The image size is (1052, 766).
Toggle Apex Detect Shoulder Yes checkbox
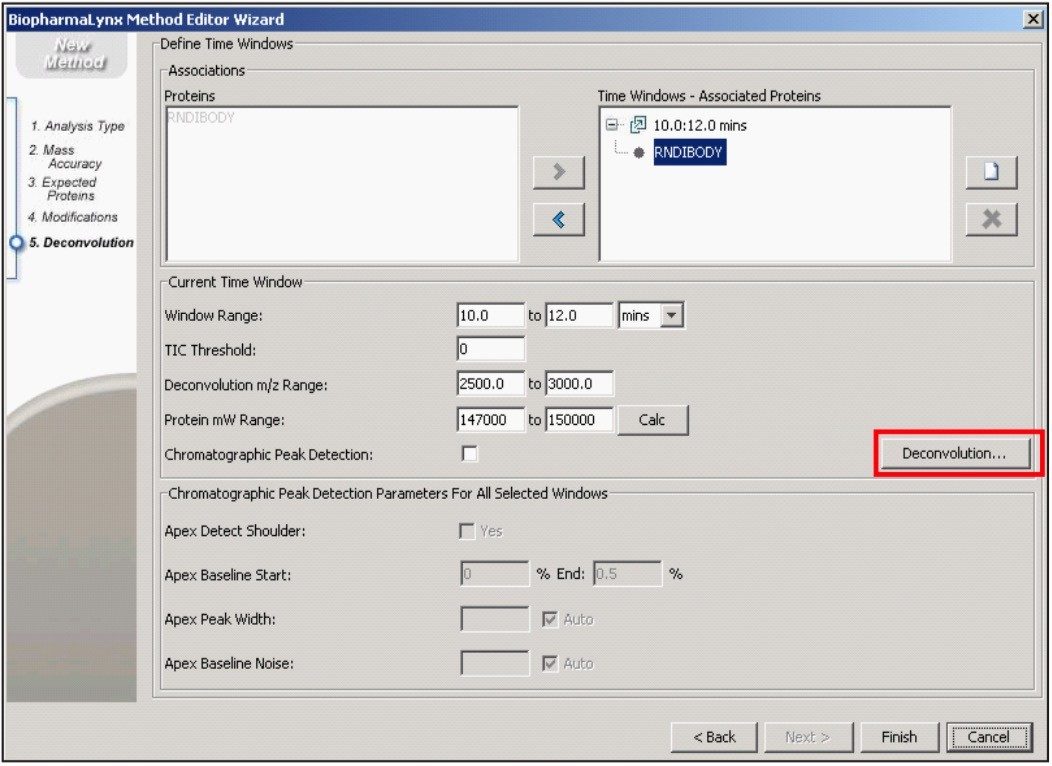[x=467, y=531]
